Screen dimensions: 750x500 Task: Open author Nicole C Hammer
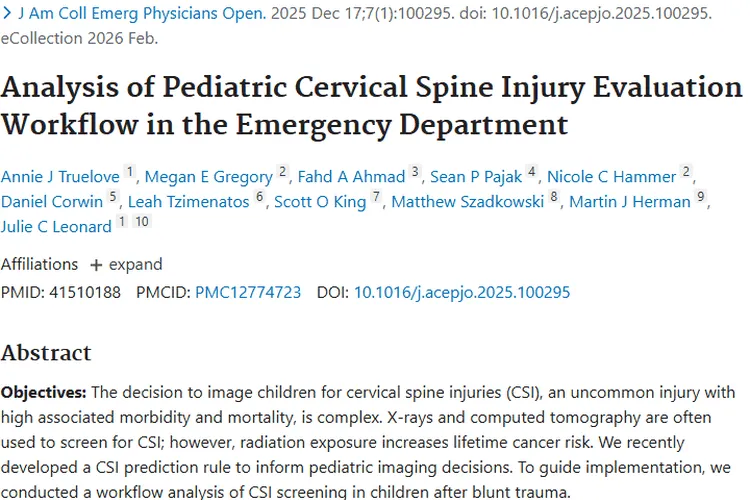click(x=612, y=177)
